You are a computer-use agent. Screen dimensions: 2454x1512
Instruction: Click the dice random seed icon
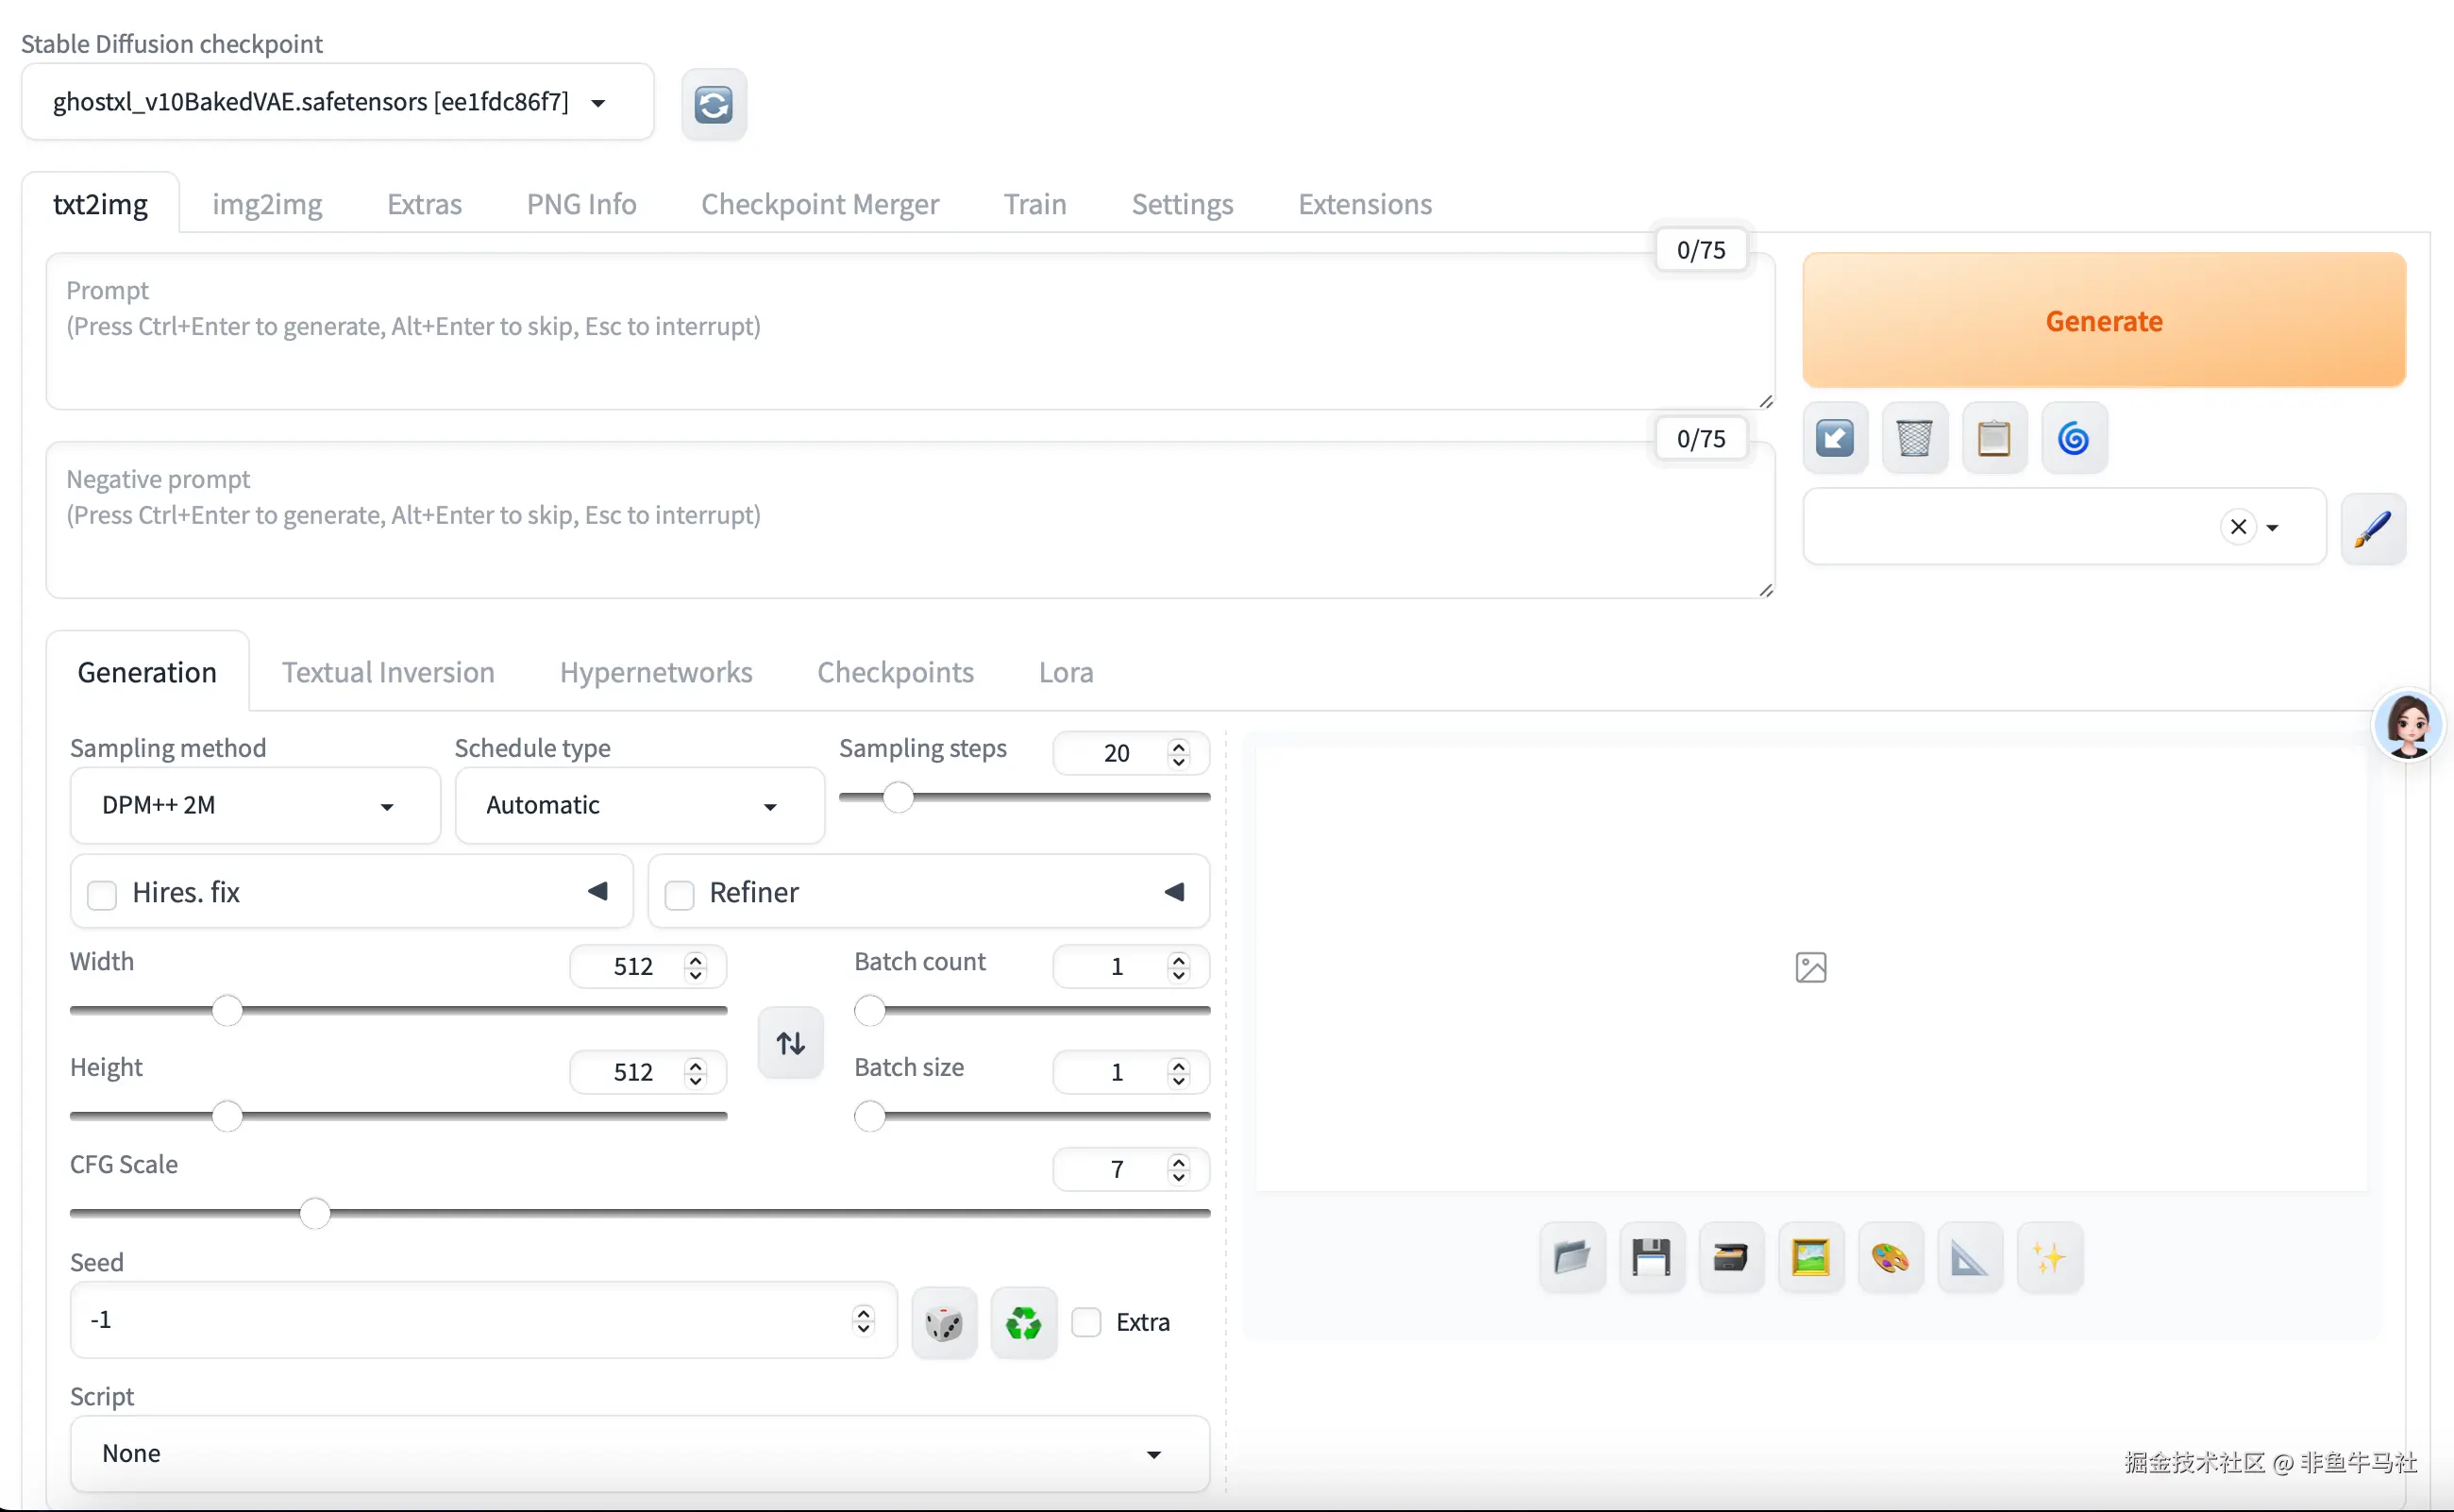[x=943, y=1323]
